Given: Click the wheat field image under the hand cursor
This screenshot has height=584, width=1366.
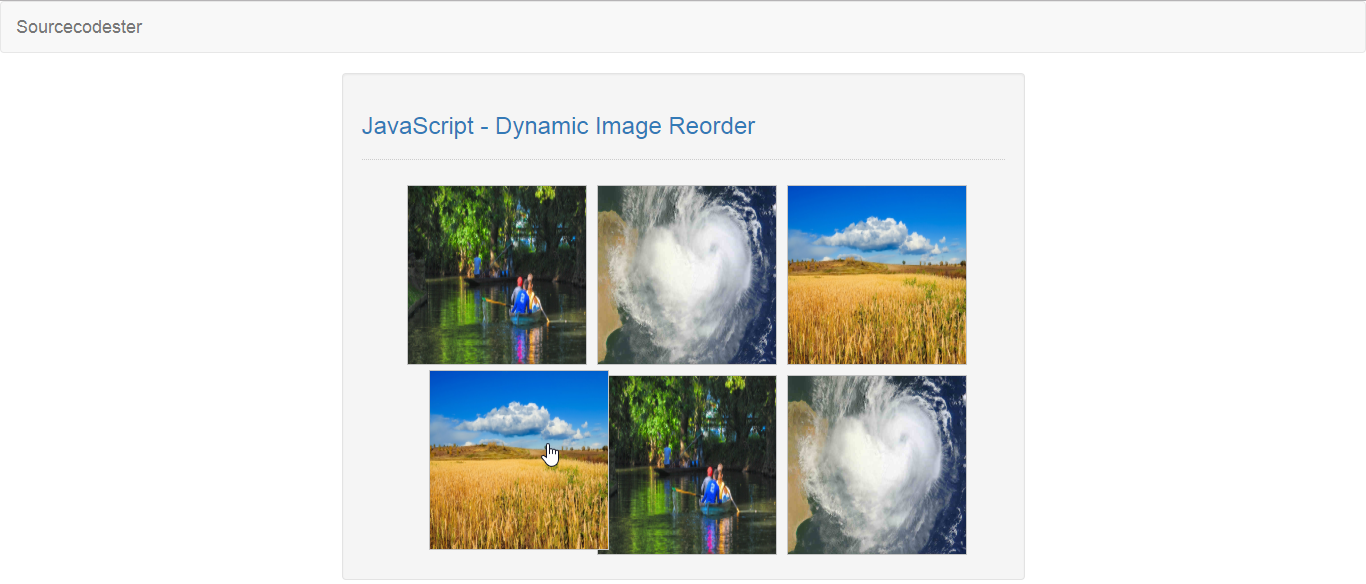Looking at the screenshot, I should pos(519,460).
